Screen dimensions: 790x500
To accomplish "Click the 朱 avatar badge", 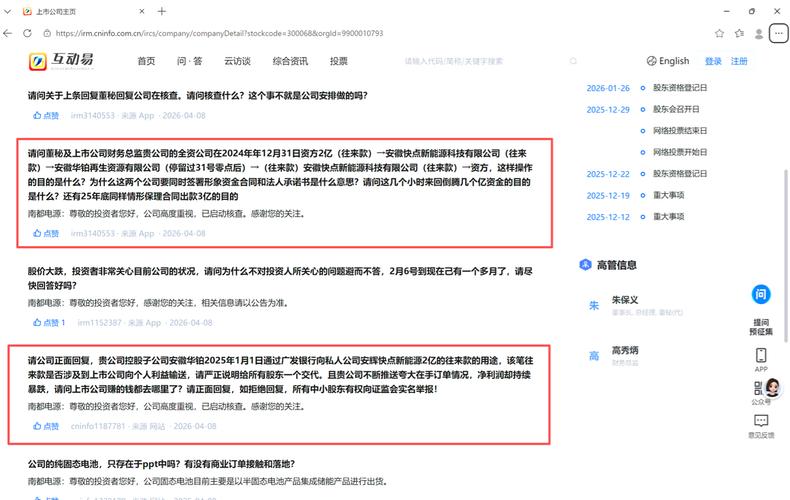I will (x=594, y=305).
